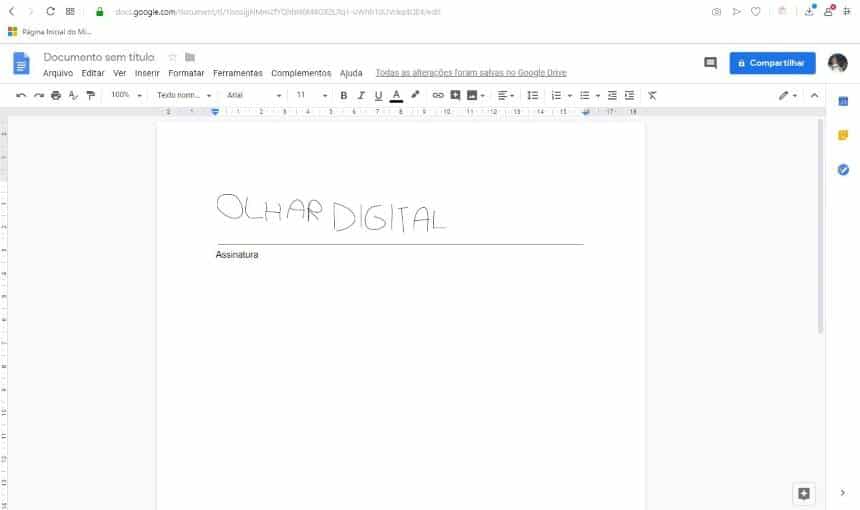Image resolution: width=860 pixels, height=510 pixels.
Task: Go to Docs home icon
Action: 21,64
